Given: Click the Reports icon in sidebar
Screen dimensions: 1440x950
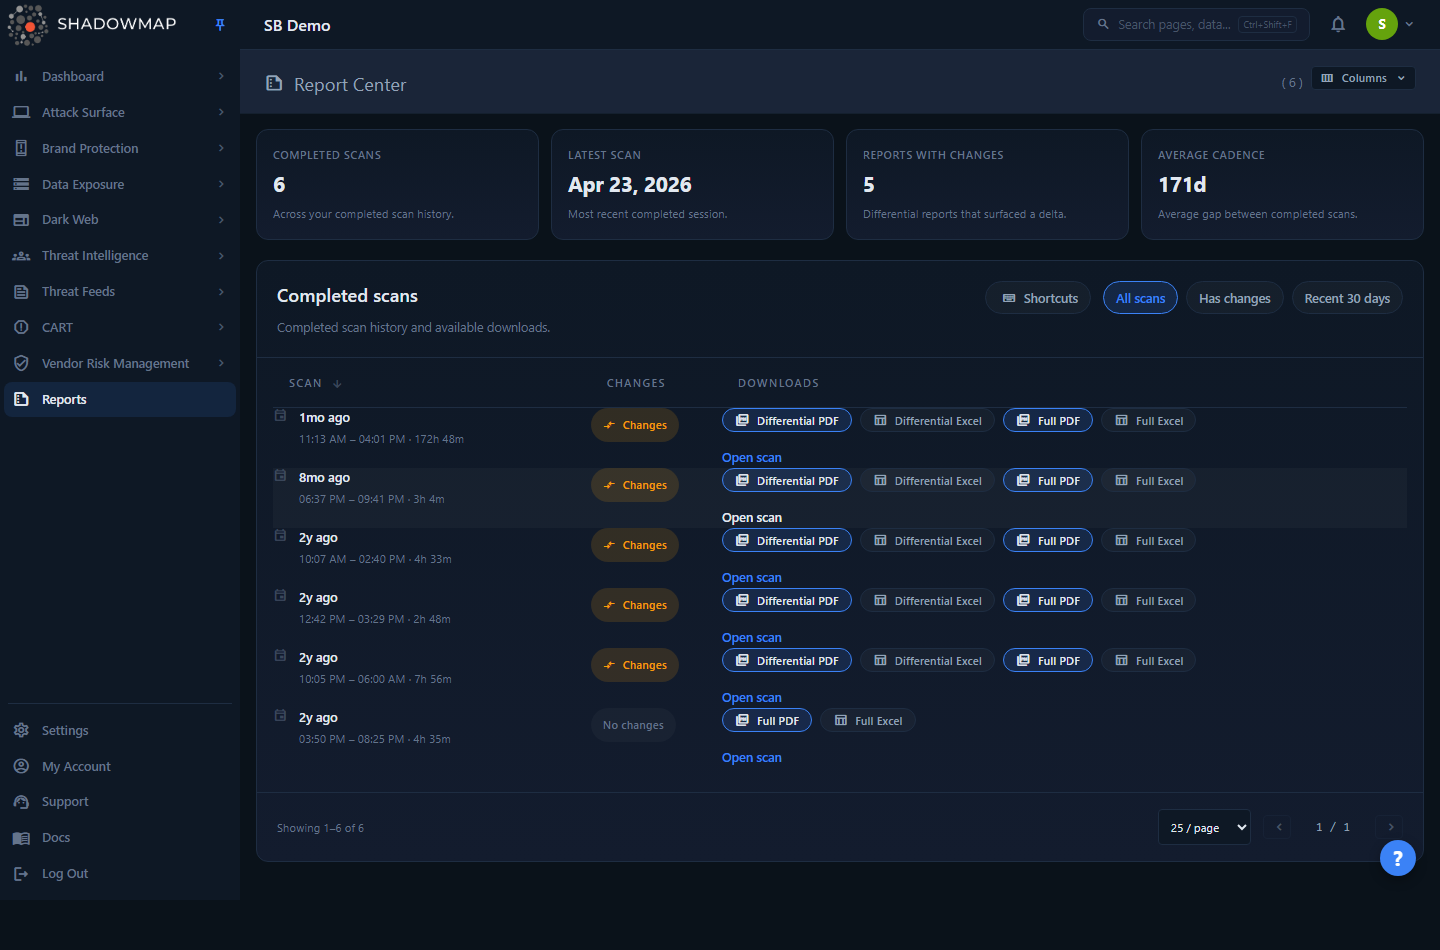Looking at the screenshot, I should 21,399.
